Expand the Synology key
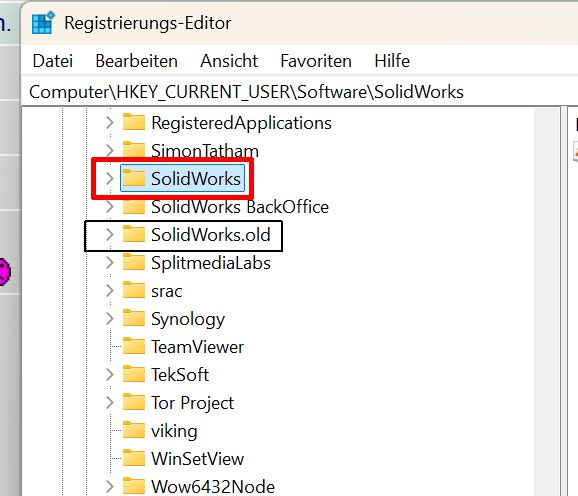The height and width of the screenshot is (496, 578). tap(109, 319)
